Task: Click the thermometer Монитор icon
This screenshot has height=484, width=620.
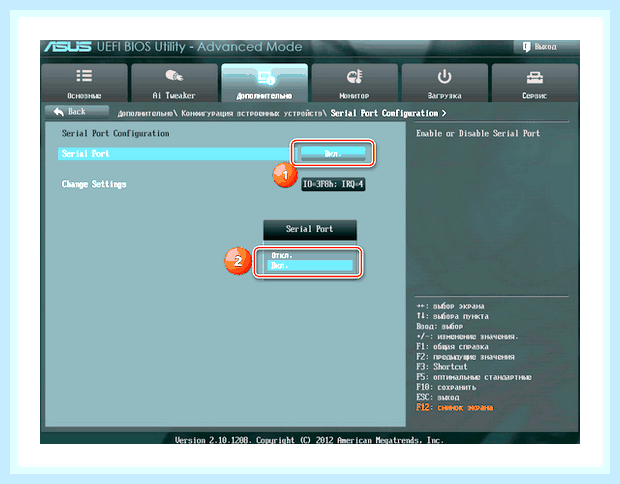Action: point(355,76)
